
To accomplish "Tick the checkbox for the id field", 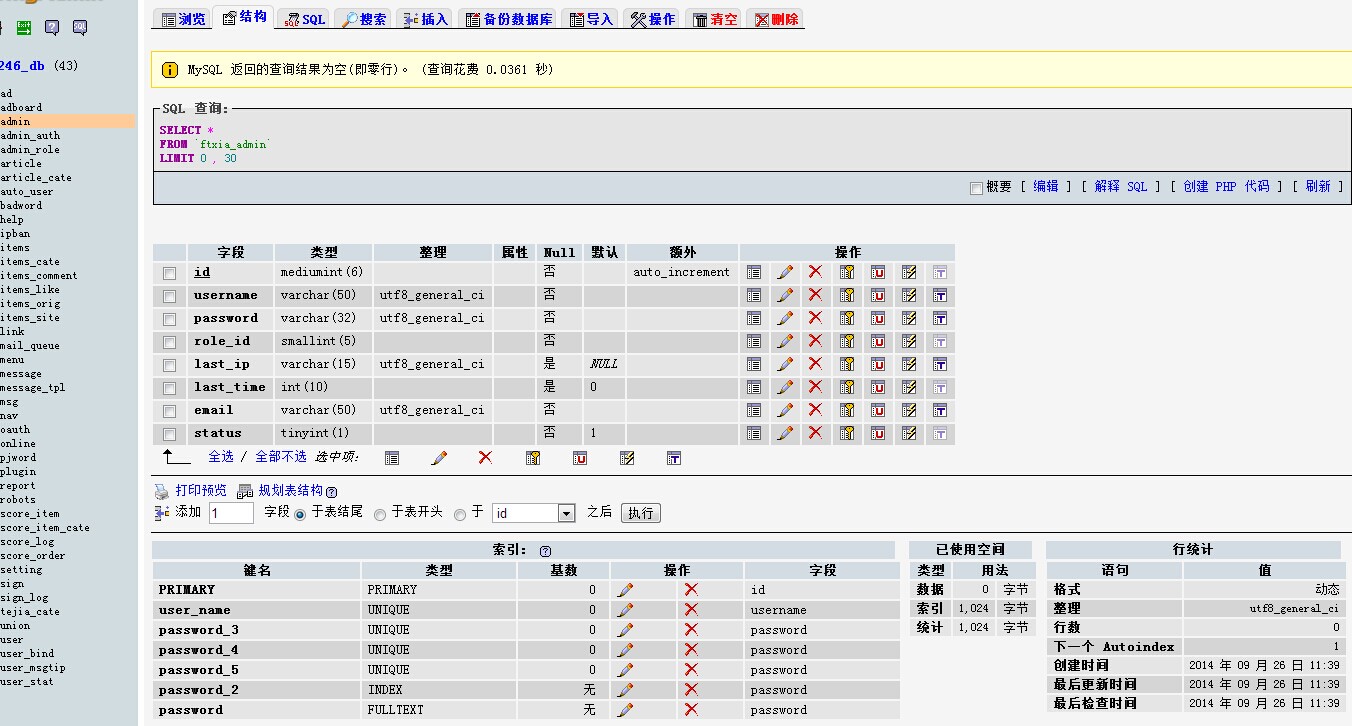I will [170, 273].
